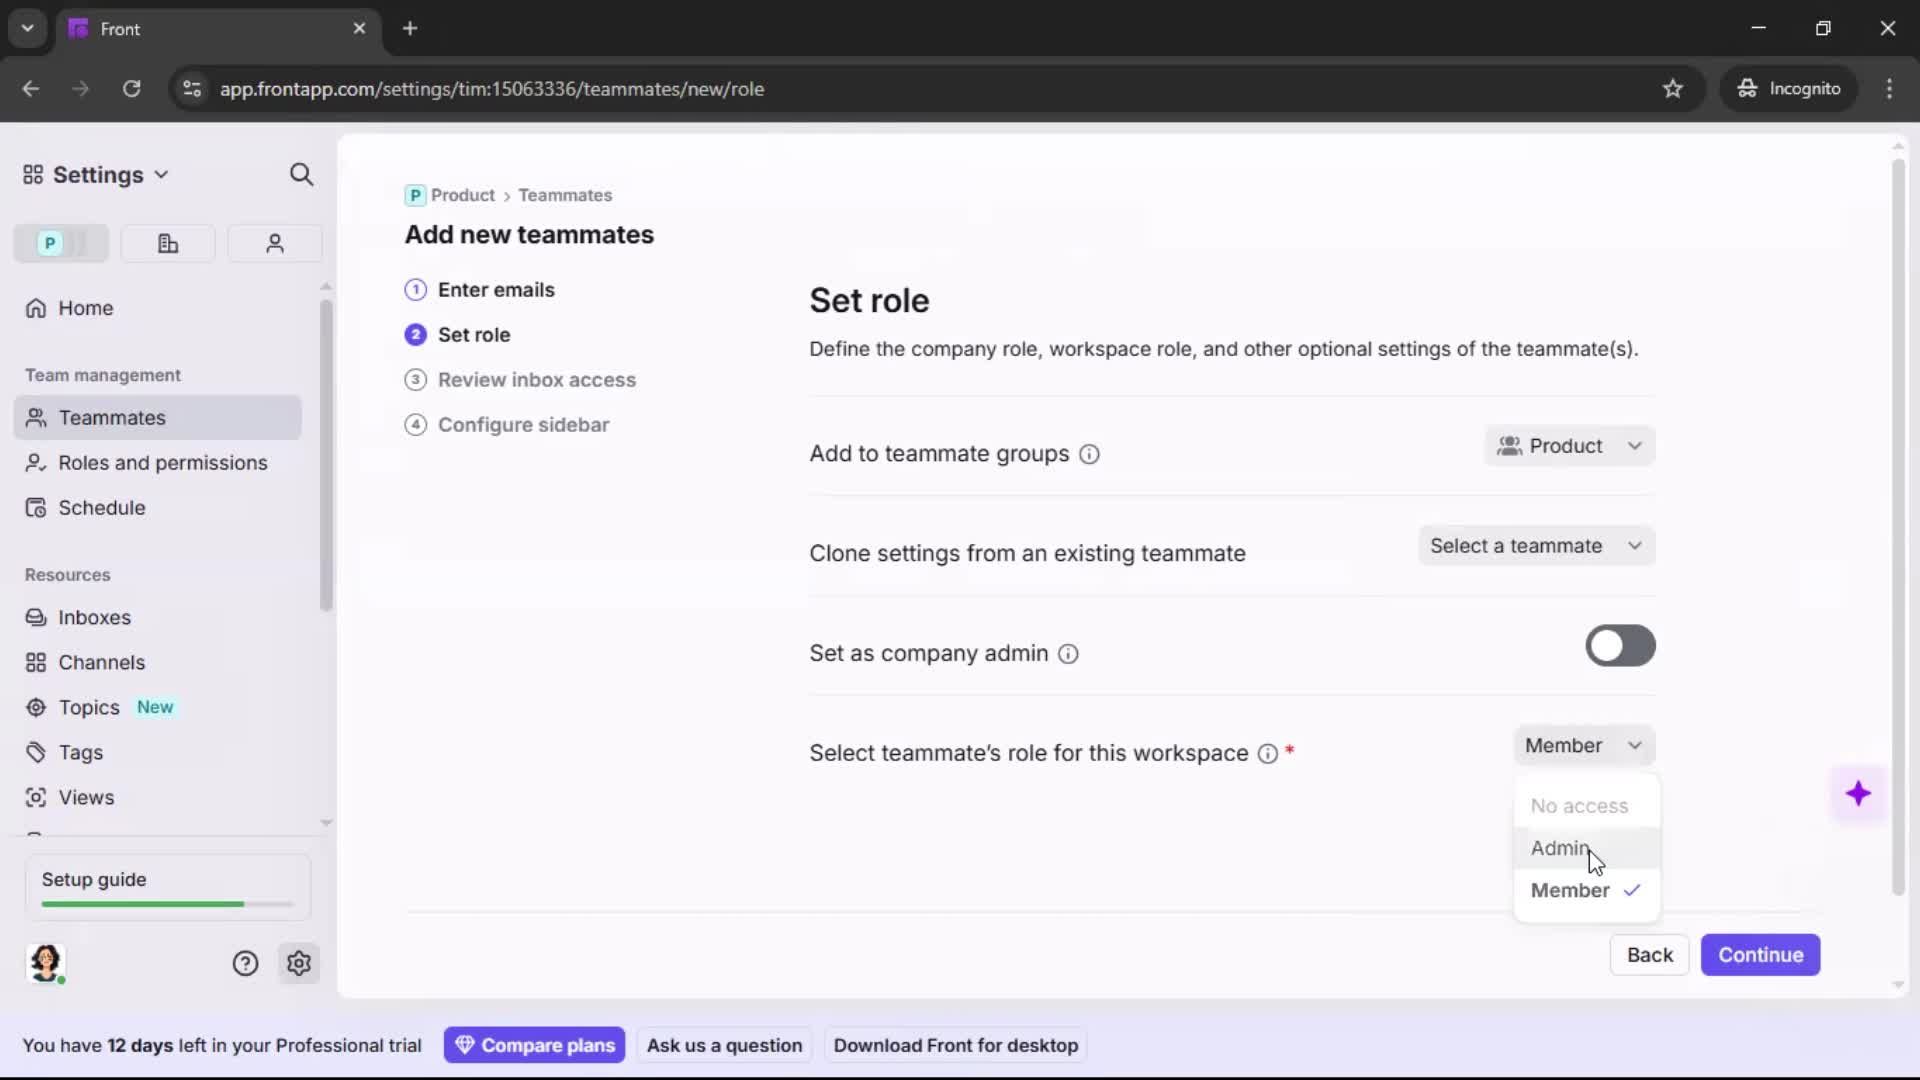Image resolution: width=1920 pixels, height=1080 pixels.
Task: Click Ask us a question
Action: 724,1044
